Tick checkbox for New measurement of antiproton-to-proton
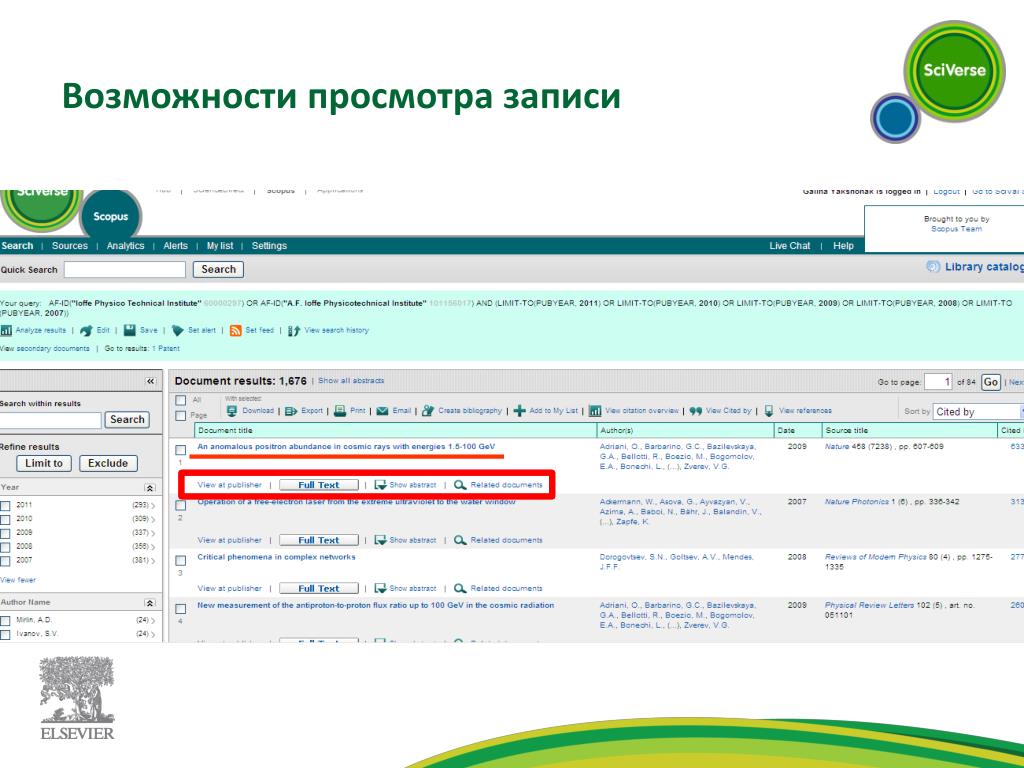This screenshot has width=1024, height=768. click(x=181, y=609)
